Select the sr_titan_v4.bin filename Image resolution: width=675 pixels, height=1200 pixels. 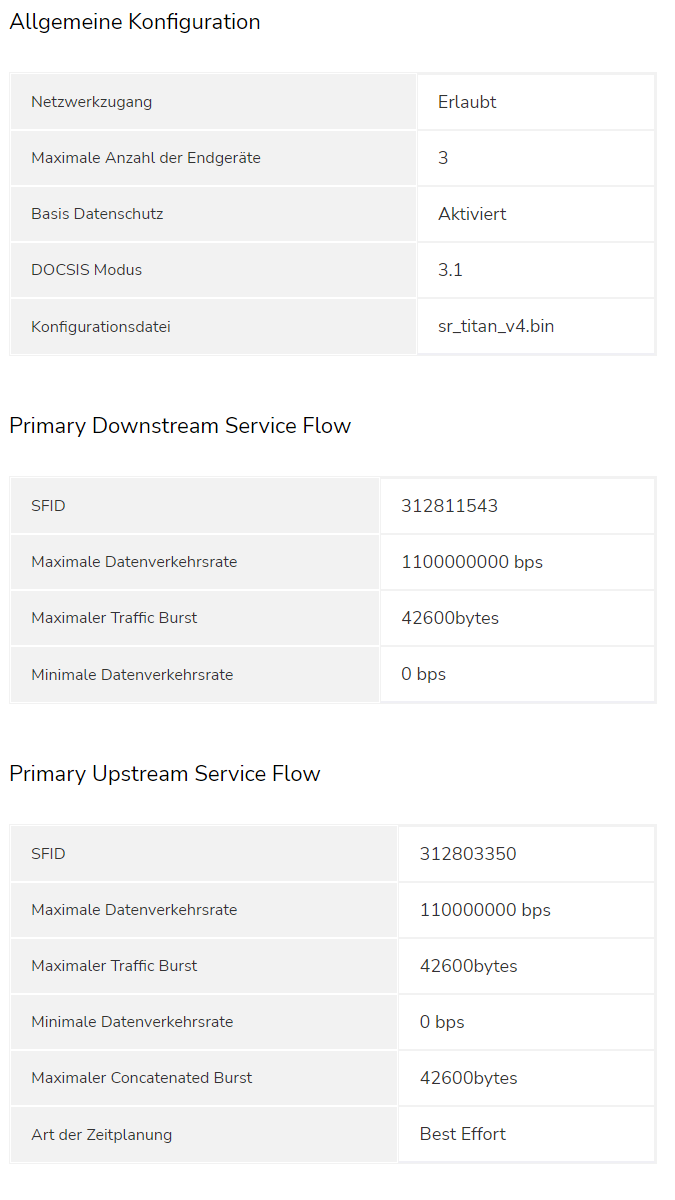(x=496, y=326)
